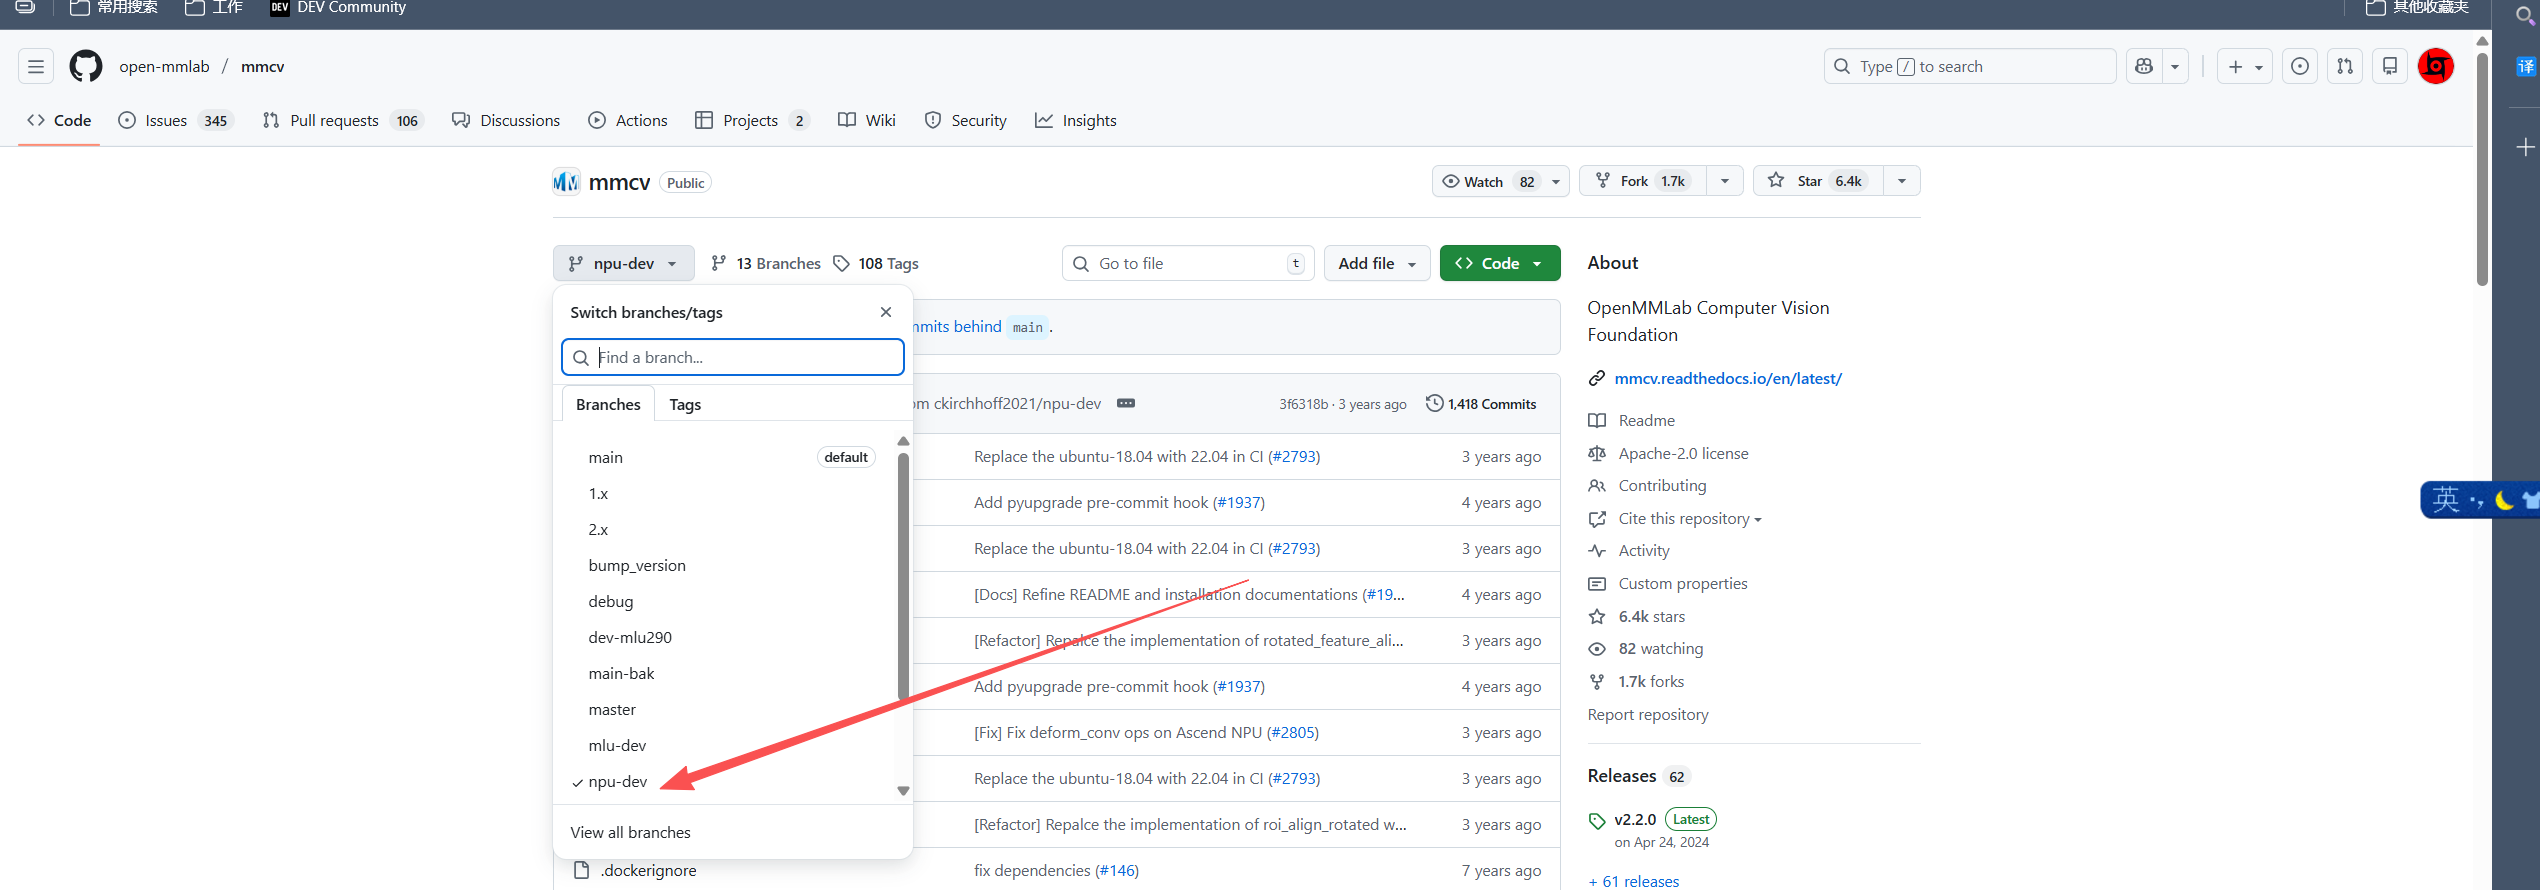2540x890 pixels.
Task: Focus the Go to file search field
Action: point(1188,264)
